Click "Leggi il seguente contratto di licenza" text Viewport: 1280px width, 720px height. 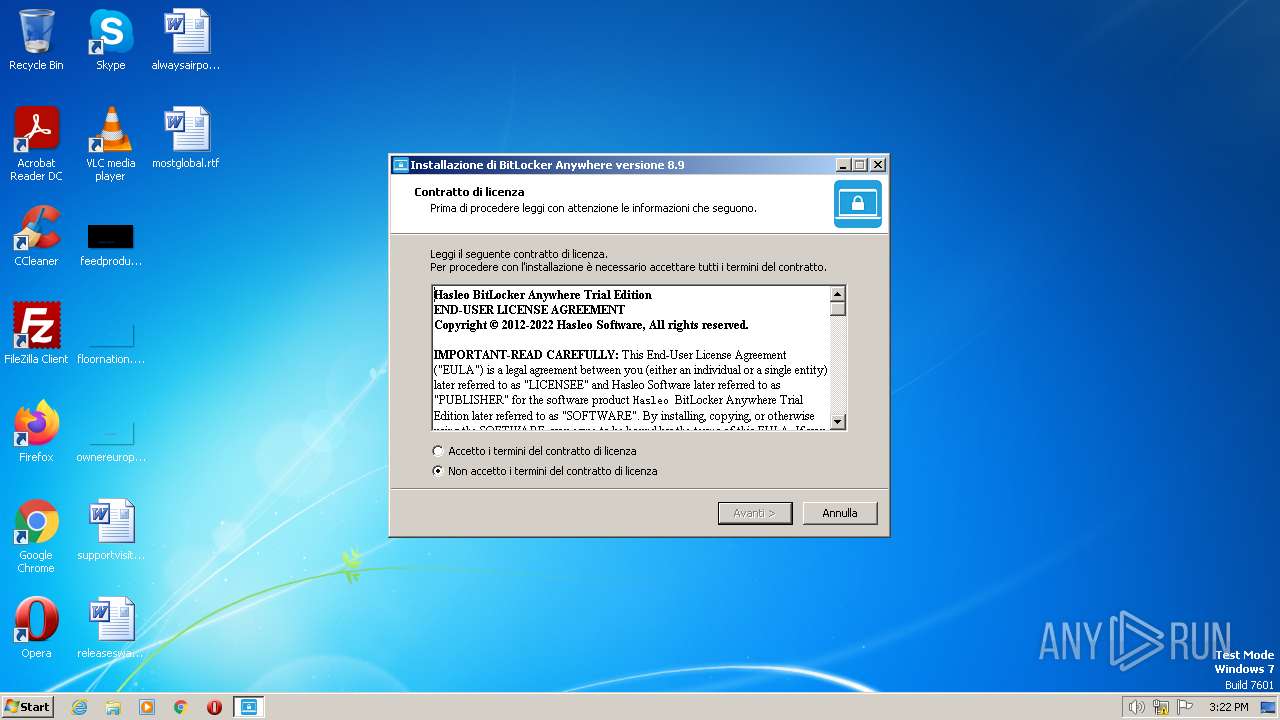[519, 254]
